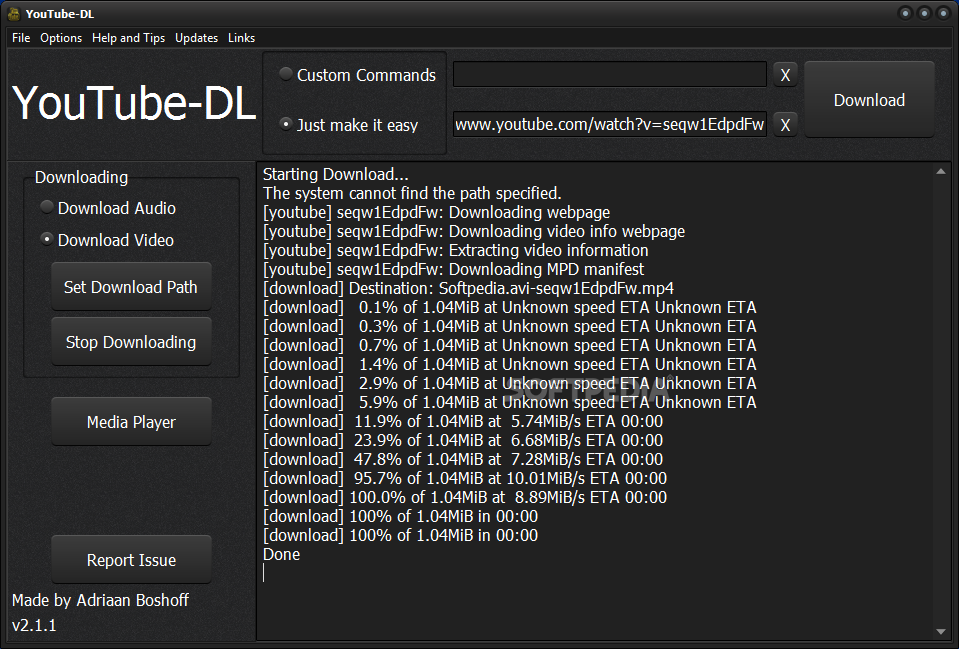The image size is (959, 649).
Task: Click the 'Extracting video information' log line
Action: click(456, 250)
